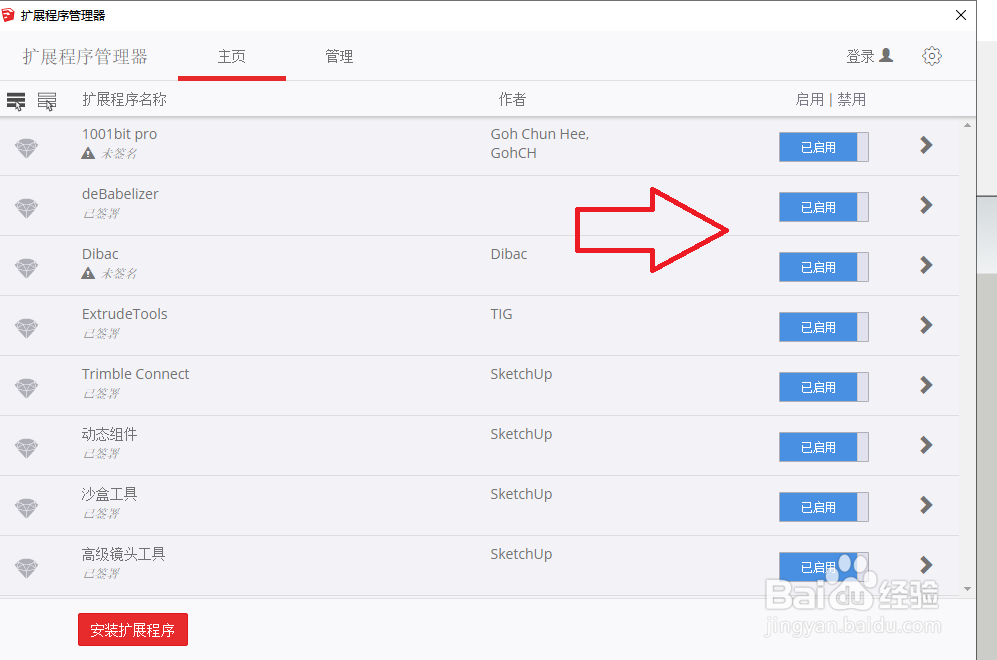Click the unsigned warning icon under 1001bit pro
This screenshot has width=997, height=660.
click(88, 153)
